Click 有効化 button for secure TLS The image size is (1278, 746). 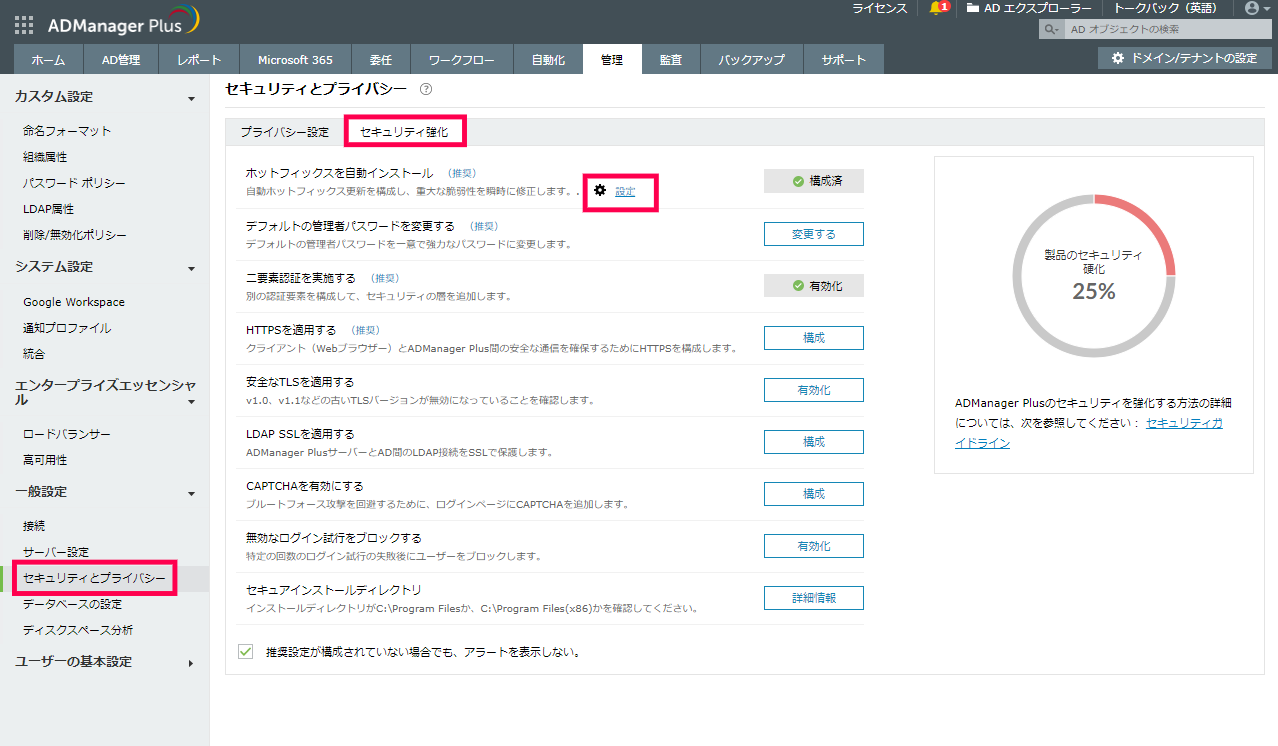click(814, 390)
